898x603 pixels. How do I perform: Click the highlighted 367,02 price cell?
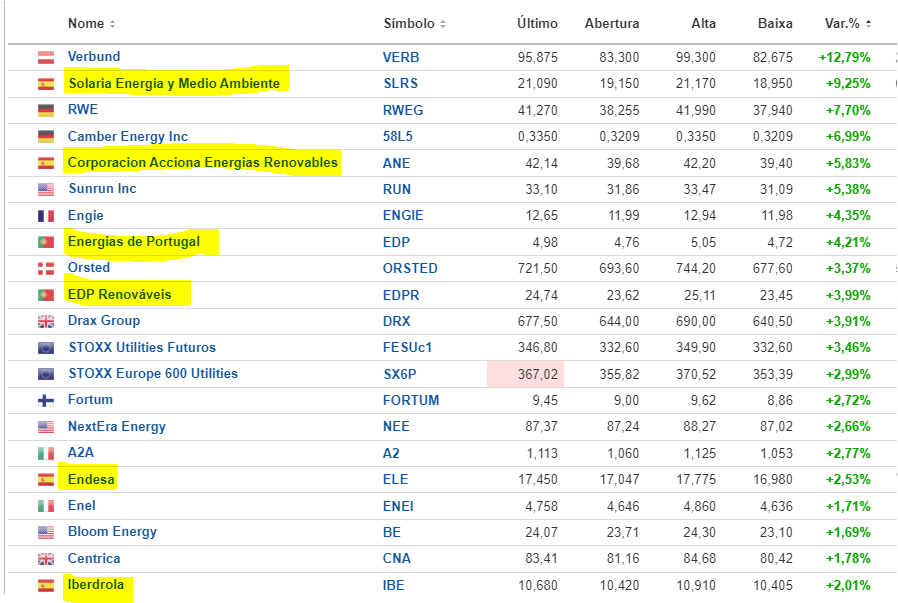(526, 374)
